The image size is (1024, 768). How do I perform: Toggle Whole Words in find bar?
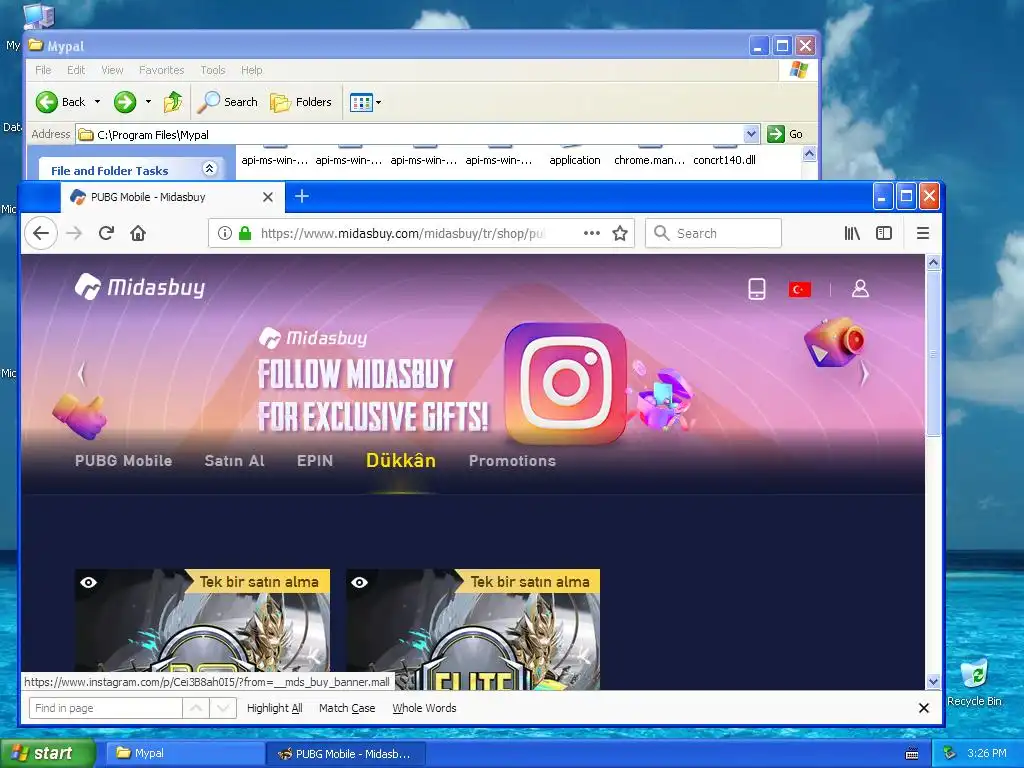tap(424, 708)
